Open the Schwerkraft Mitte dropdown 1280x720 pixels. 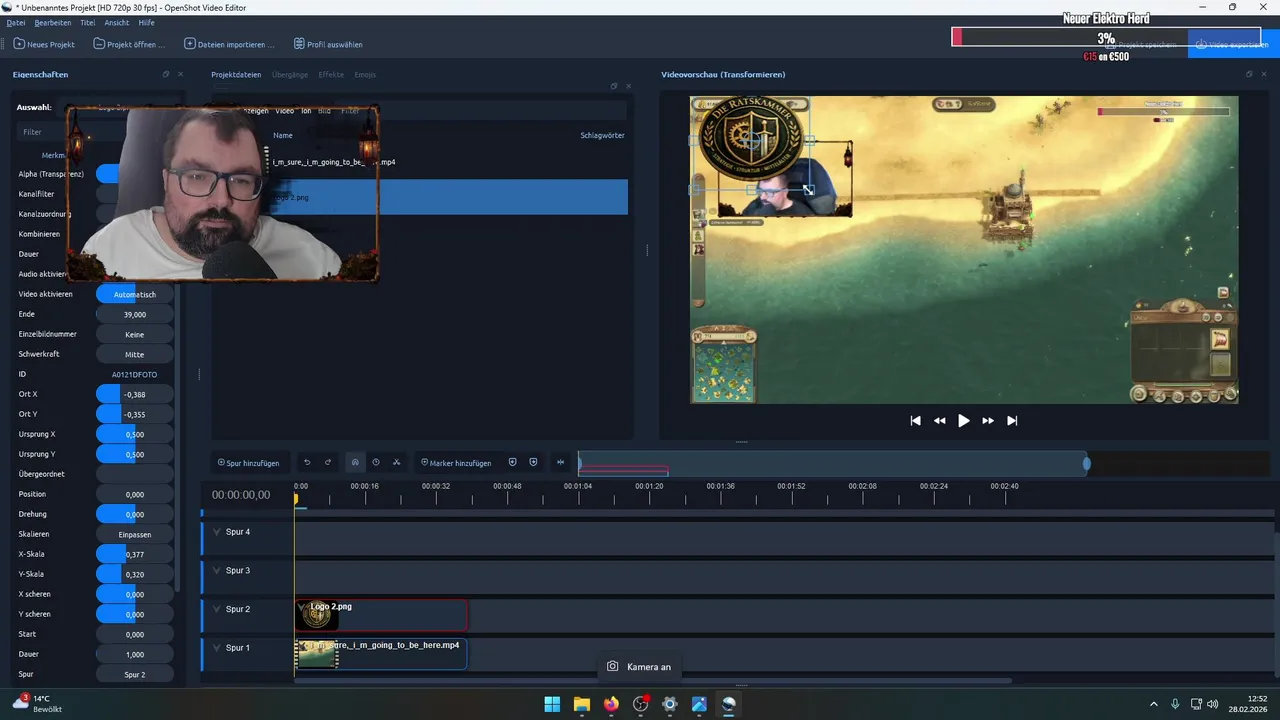point(134,354)
